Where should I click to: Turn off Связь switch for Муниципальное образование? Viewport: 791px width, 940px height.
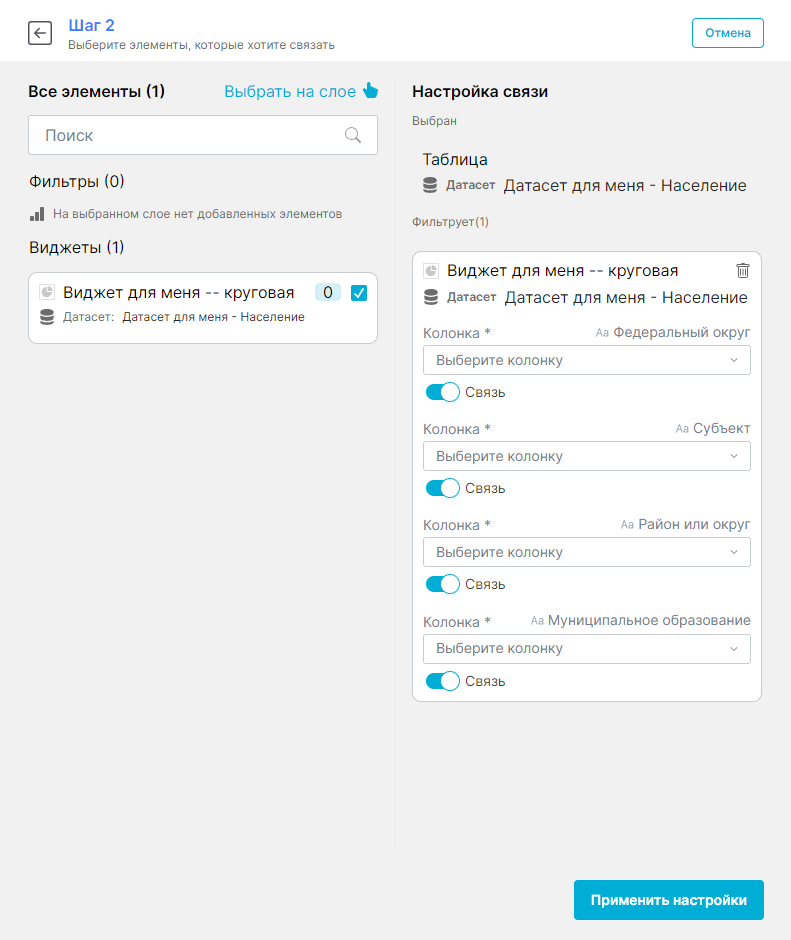442,681
